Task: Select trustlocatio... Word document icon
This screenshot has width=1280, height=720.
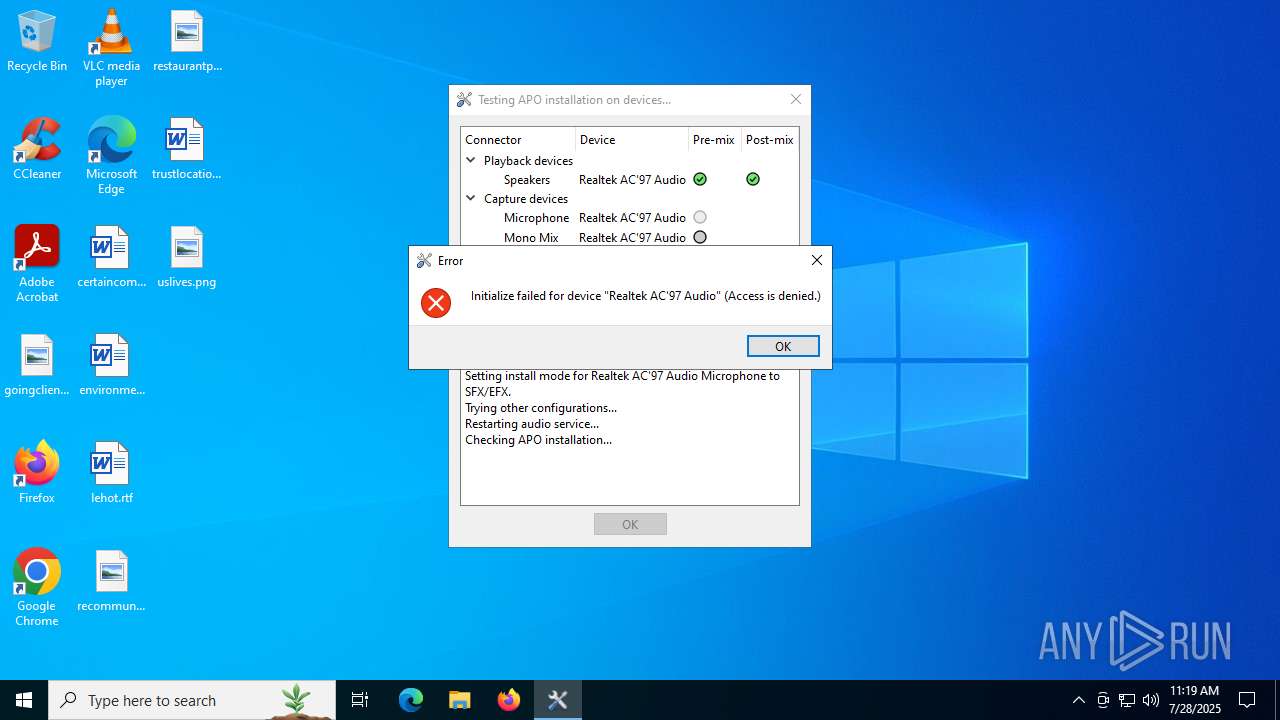Action: [x=187, y=150]
